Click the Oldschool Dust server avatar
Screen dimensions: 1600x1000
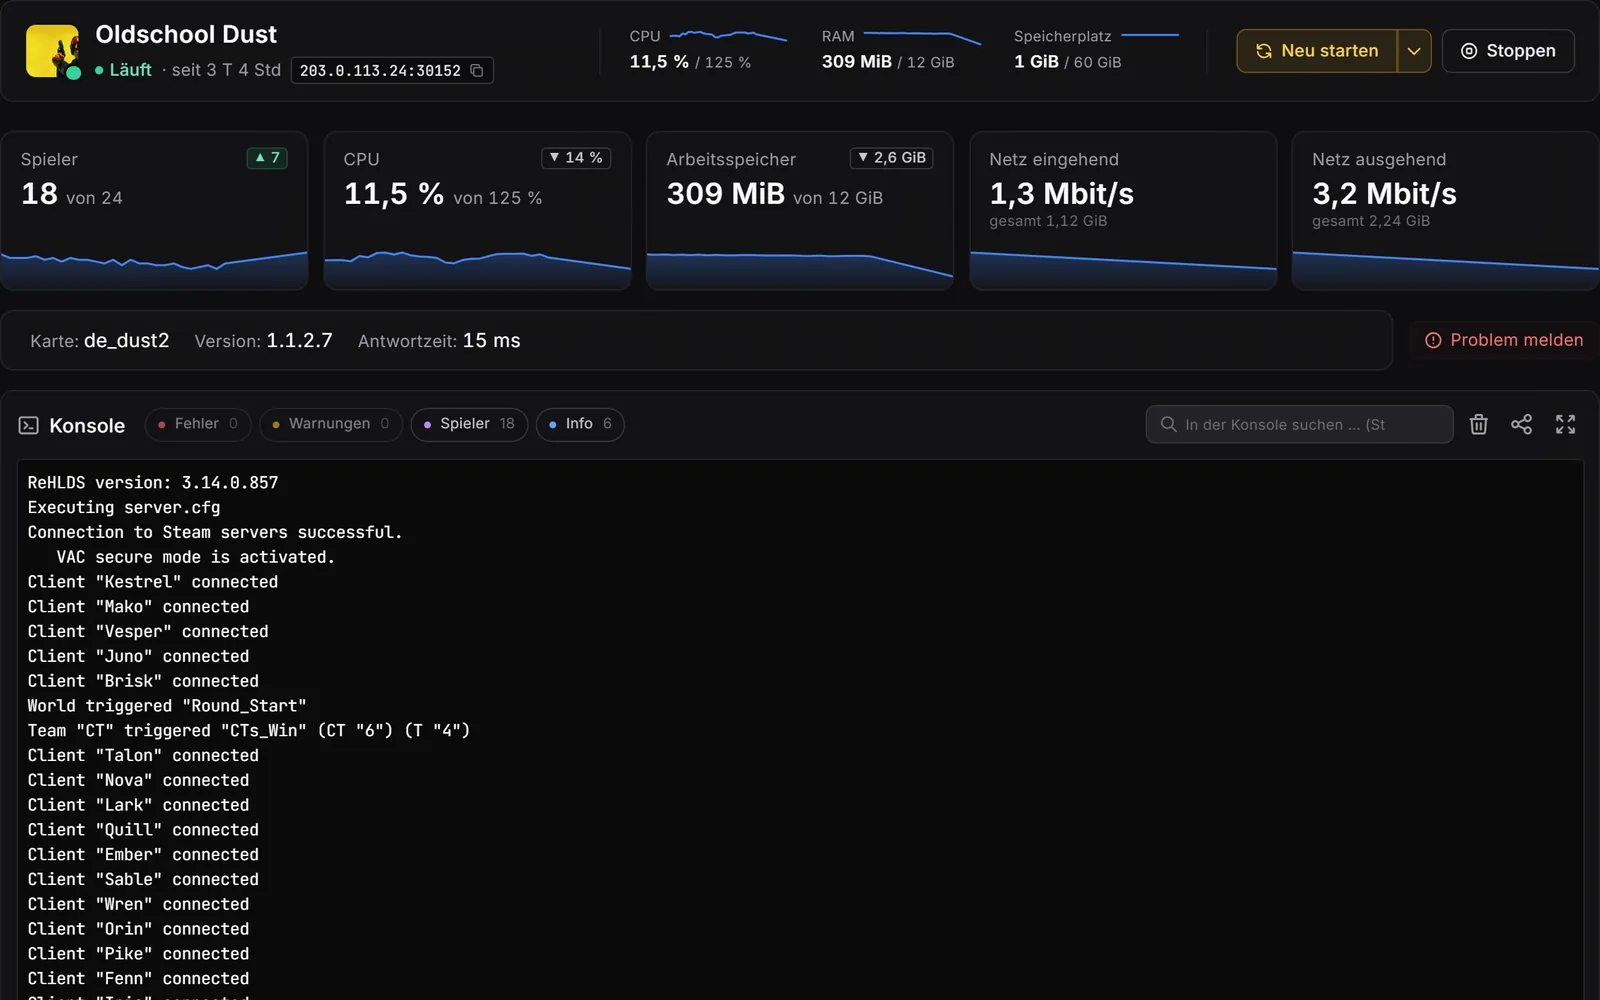(x=52, y=51)
